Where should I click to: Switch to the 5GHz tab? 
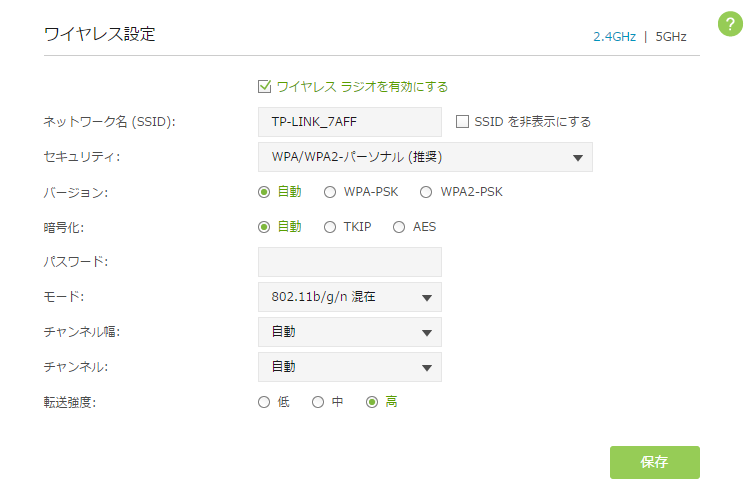tap(671, 36)
